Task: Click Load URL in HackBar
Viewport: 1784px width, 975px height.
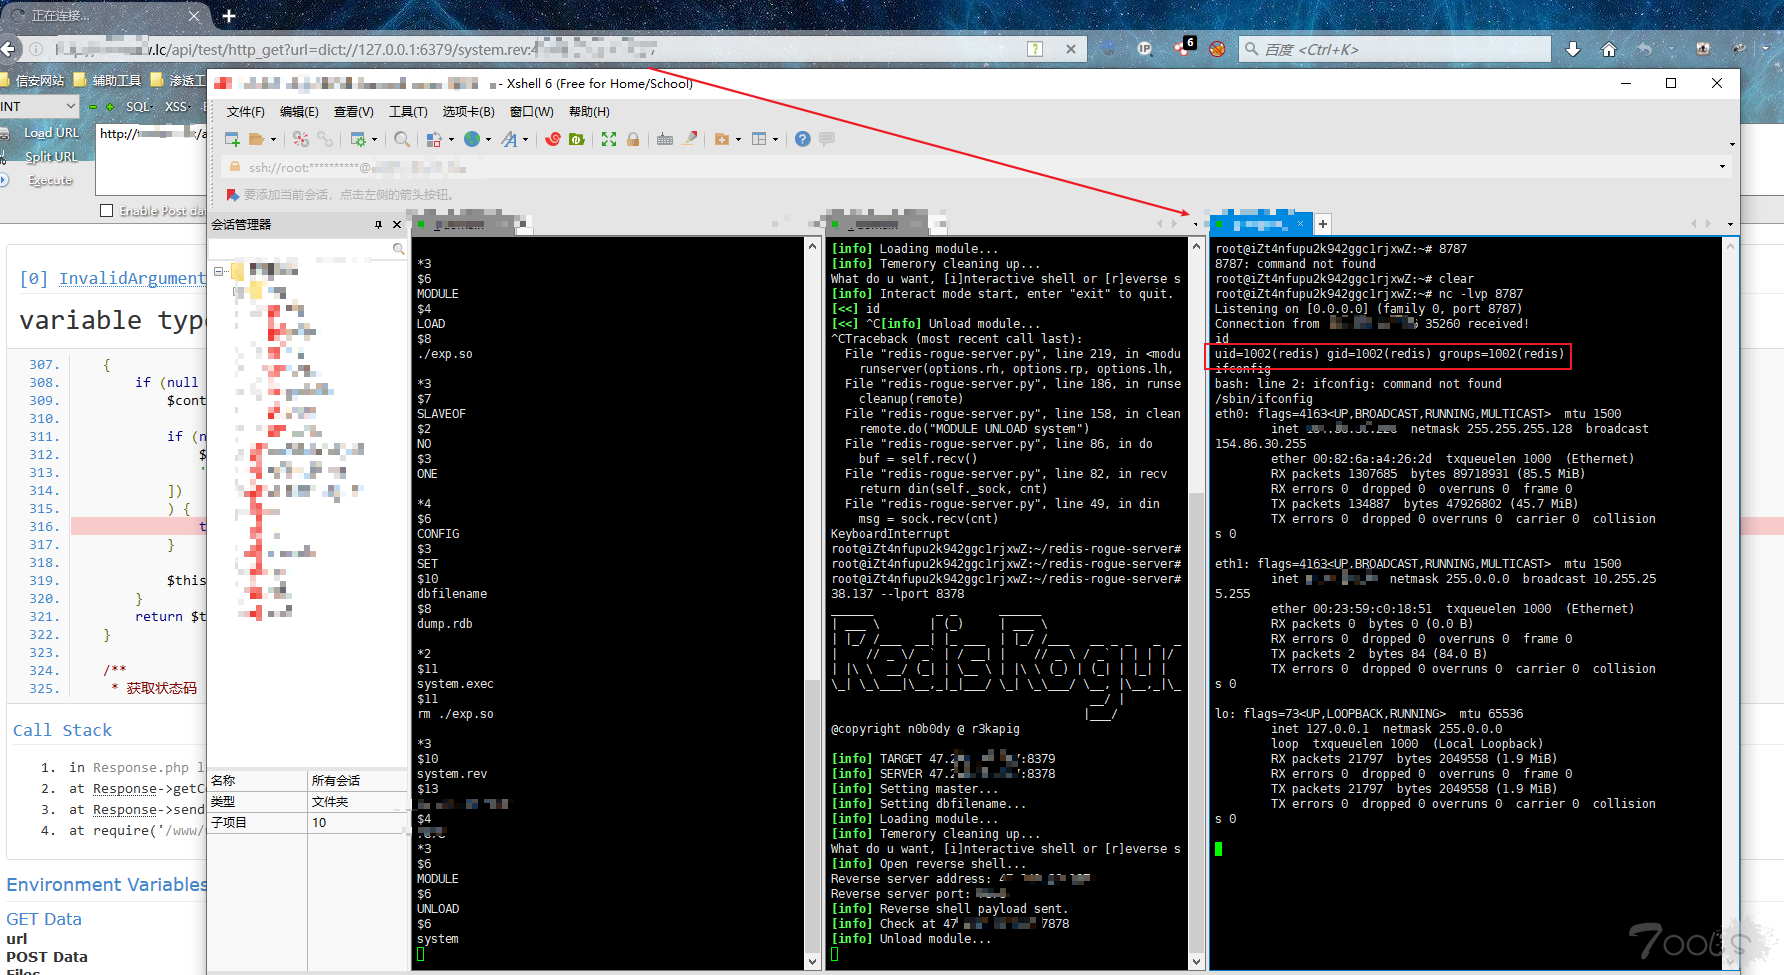Action: pyautogui.click(x=51, y=133)
